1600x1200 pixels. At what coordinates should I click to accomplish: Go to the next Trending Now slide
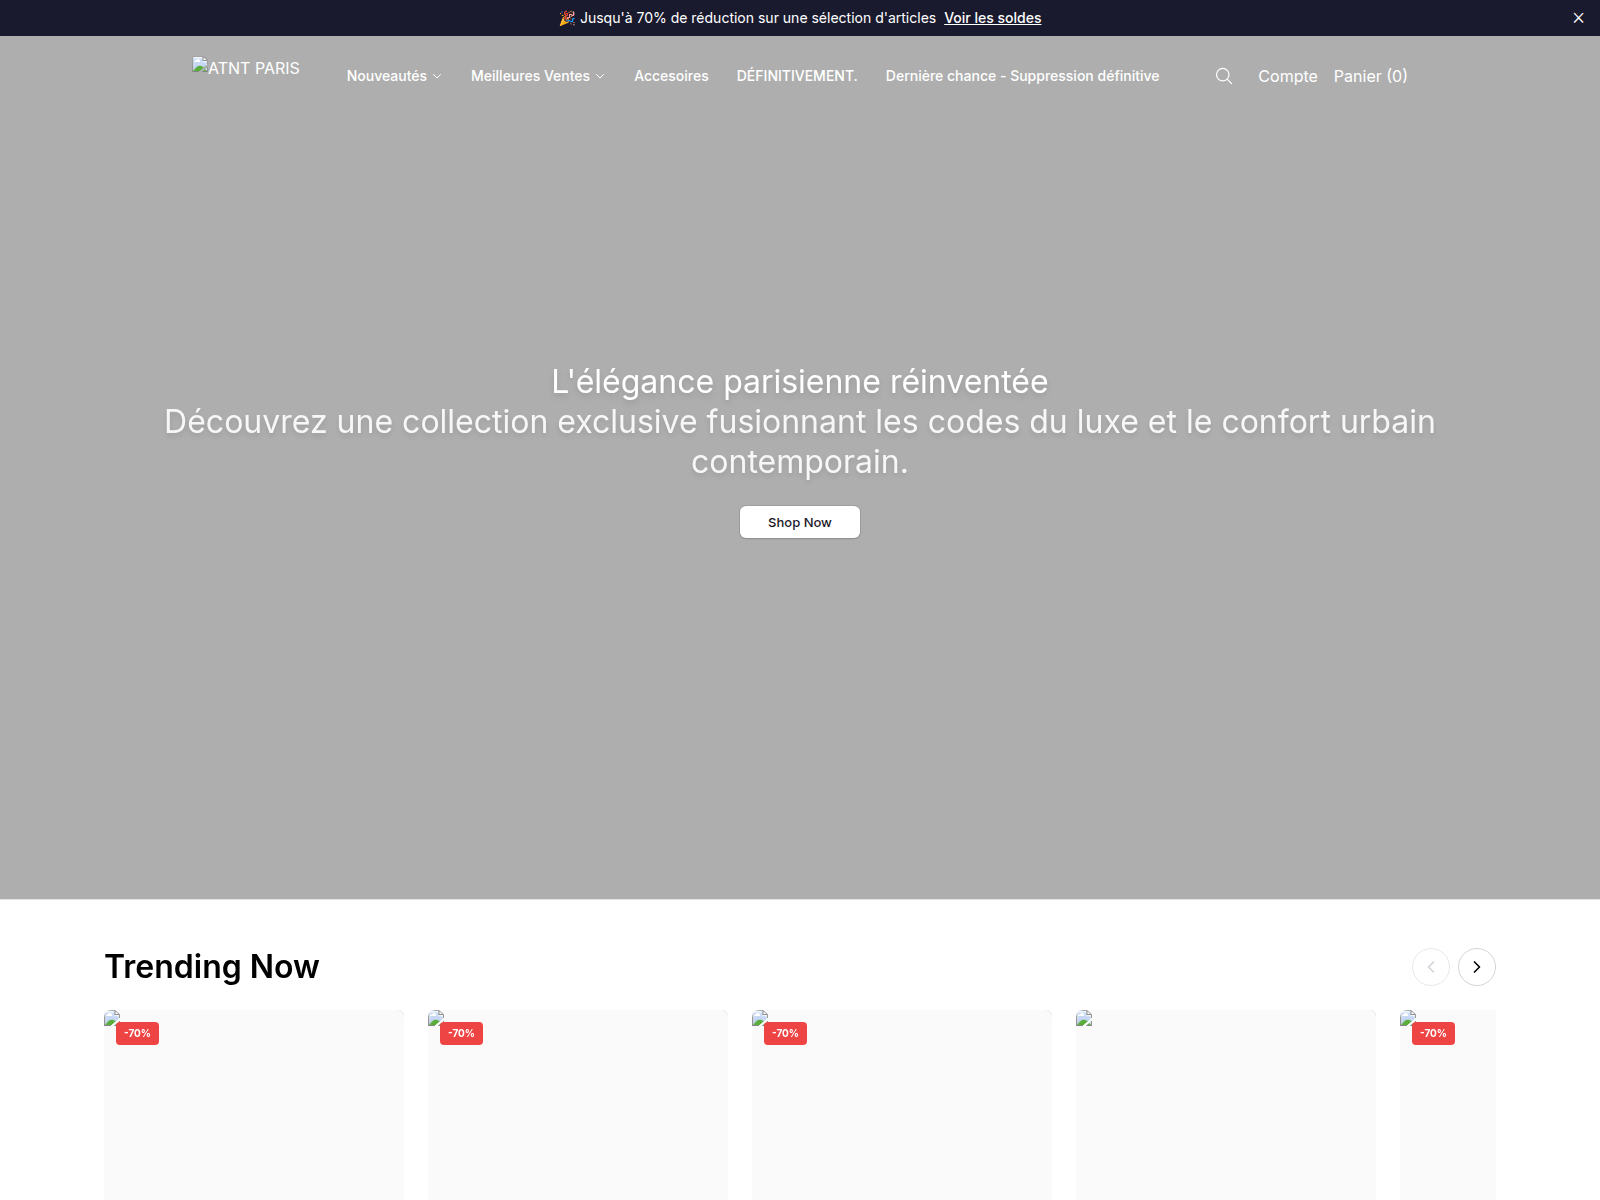pyautogui.click(x=1477, y=967)
